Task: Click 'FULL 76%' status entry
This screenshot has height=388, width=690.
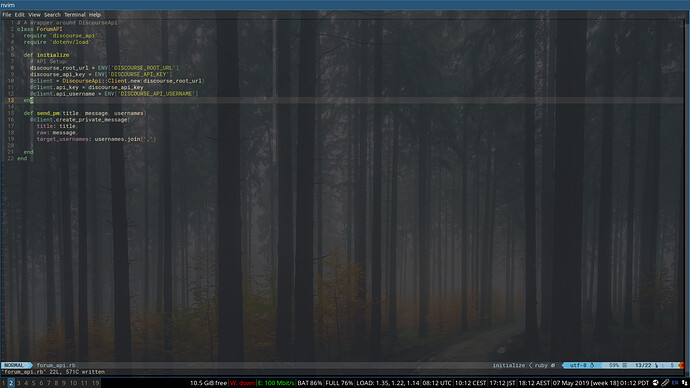Action: pos(339,383)
